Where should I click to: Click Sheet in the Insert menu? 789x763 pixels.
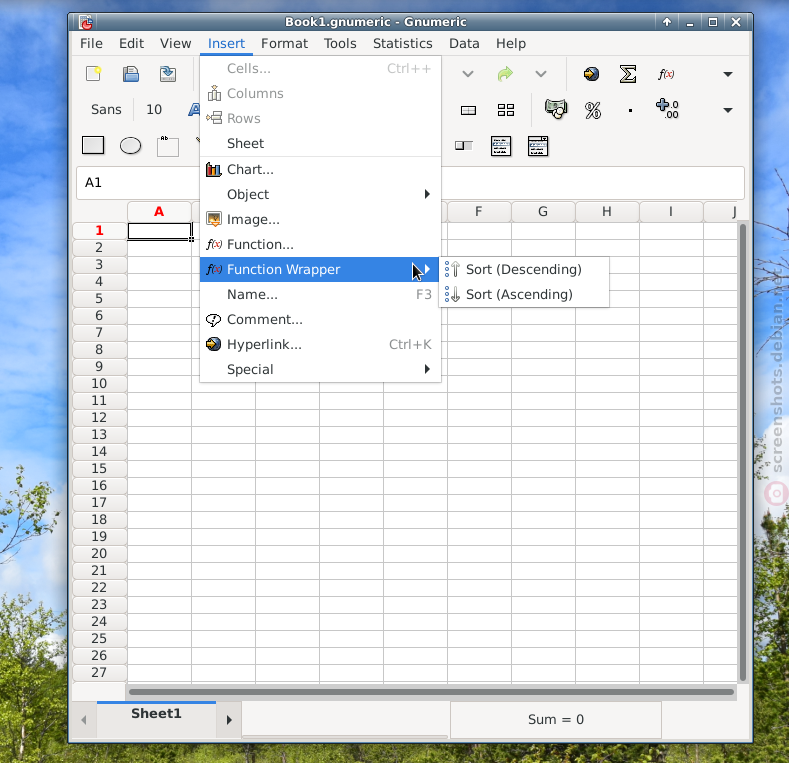click(320, 143)
